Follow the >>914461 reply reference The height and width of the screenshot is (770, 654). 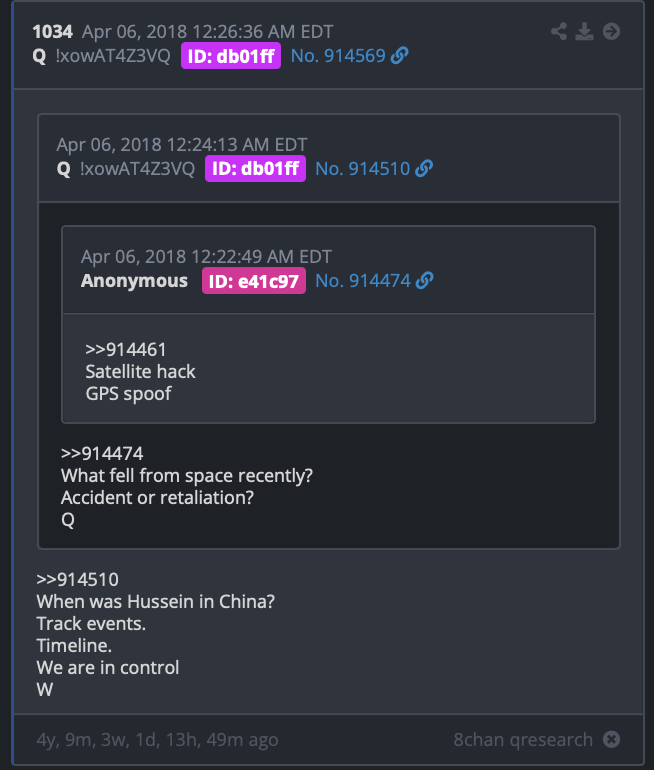point(126,350)
